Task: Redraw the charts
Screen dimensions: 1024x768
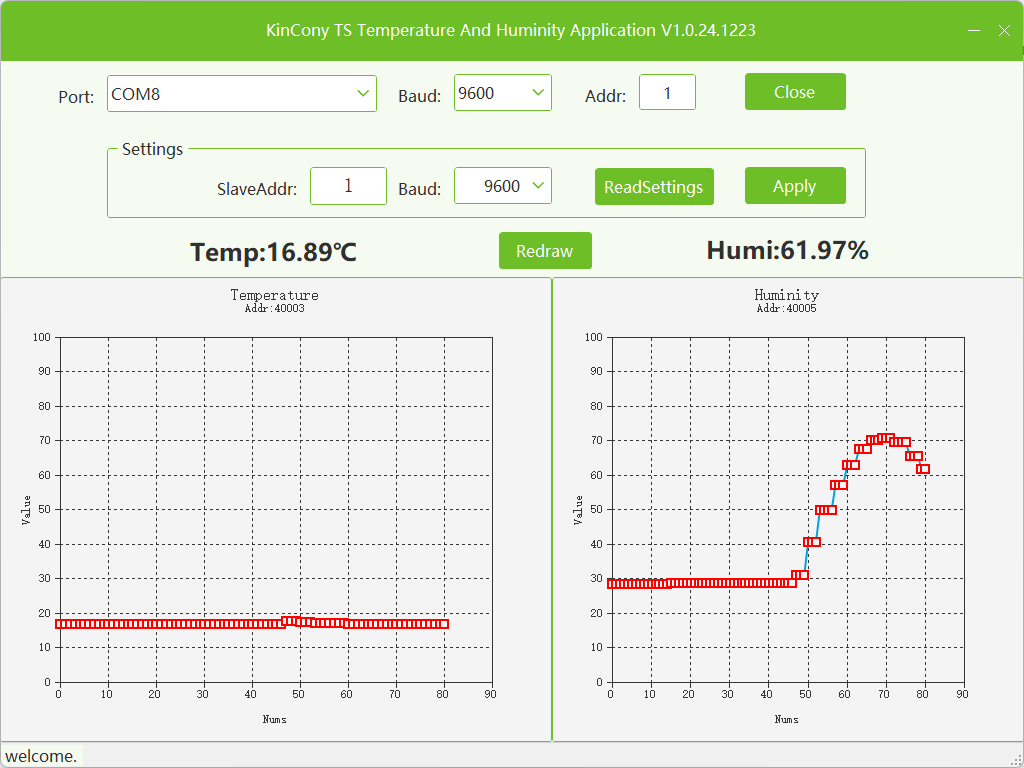Action: point(545,251)
